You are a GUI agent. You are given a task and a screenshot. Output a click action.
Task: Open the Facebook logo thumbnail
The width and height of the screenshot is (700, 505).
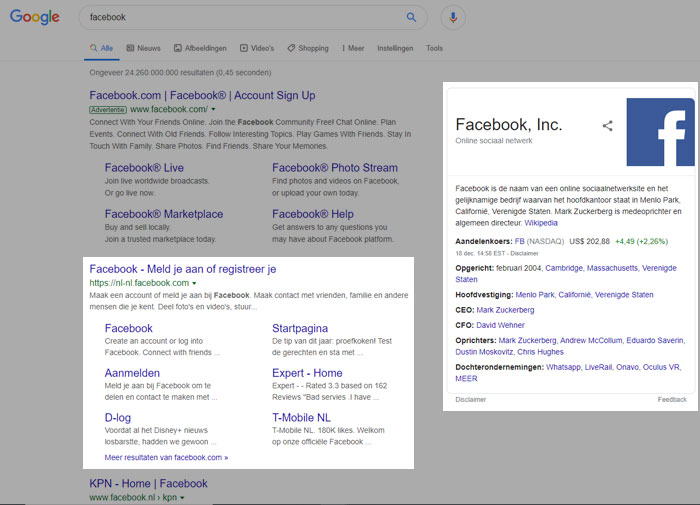point(660,132)
